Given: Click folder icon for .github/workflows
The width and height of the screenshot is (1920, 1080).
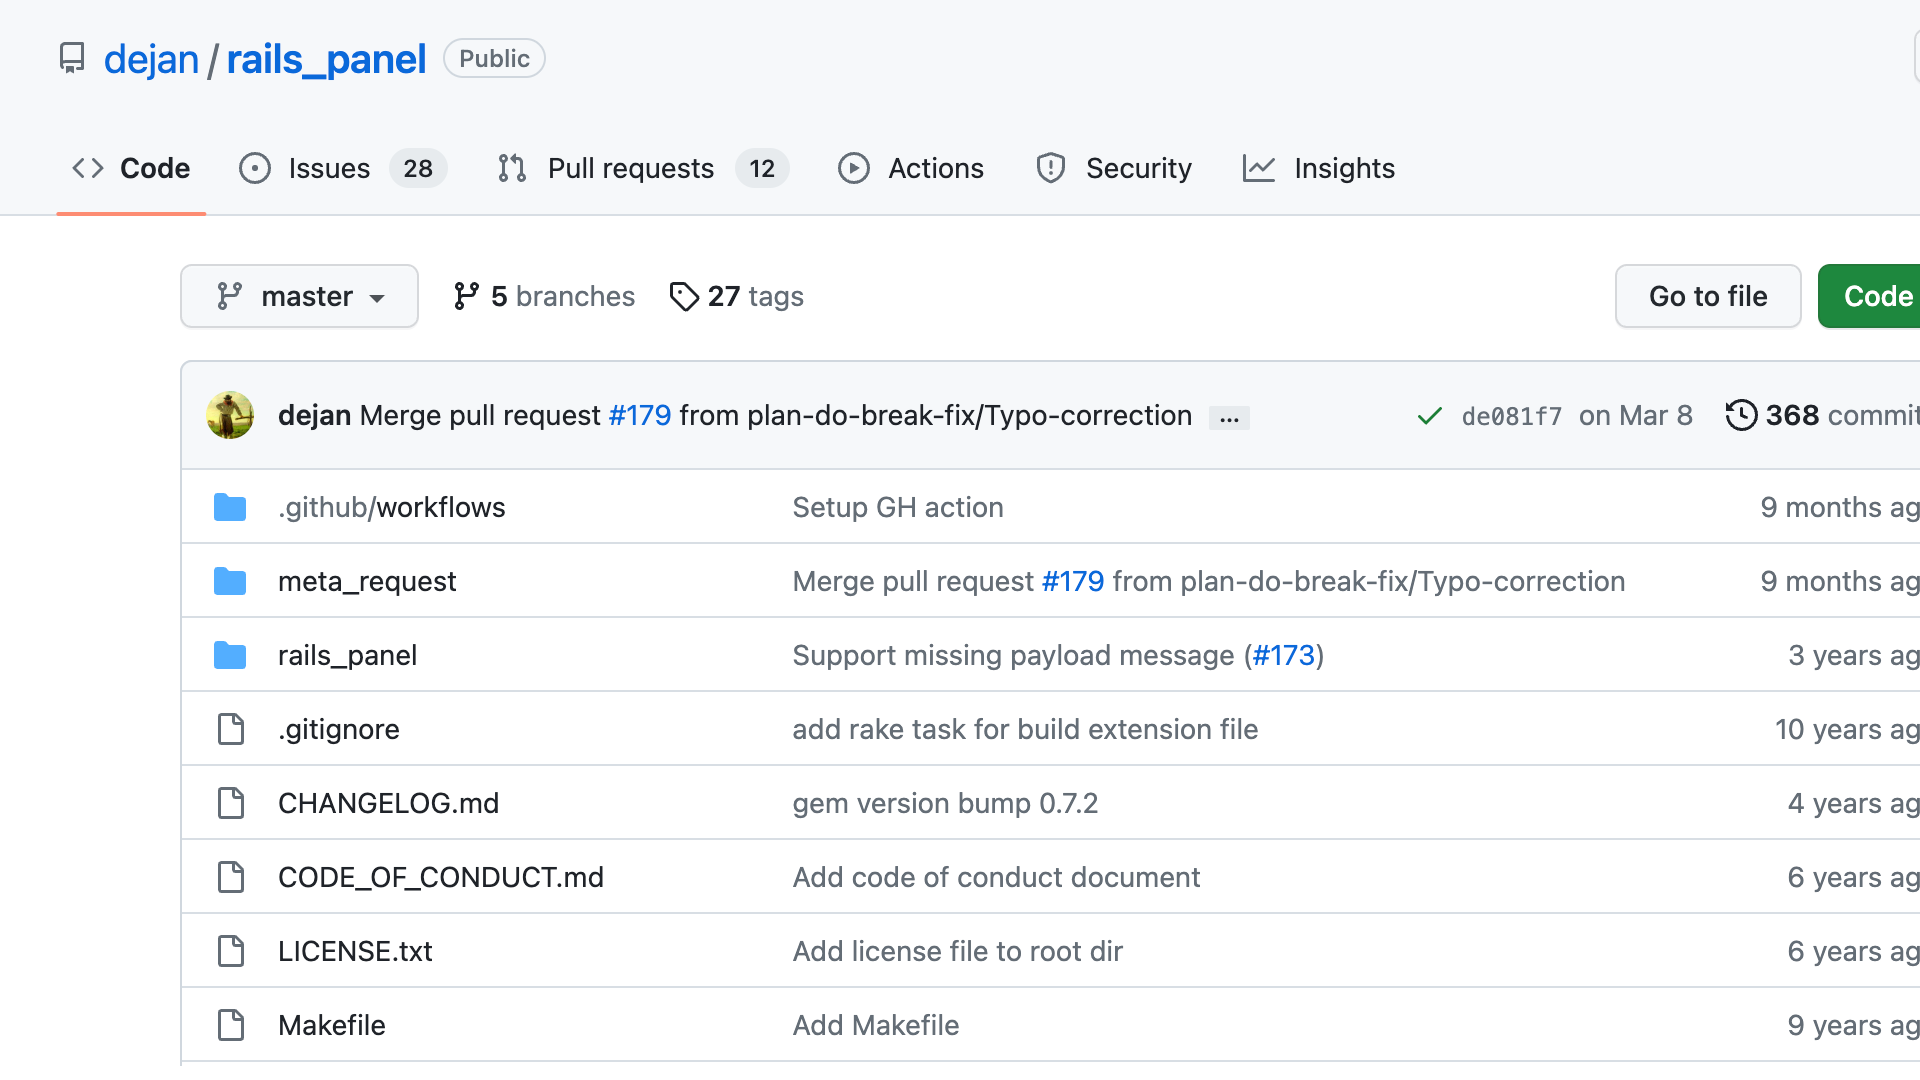Looking at the screenshot, I should pyautogui.click(x=230, y=507).
